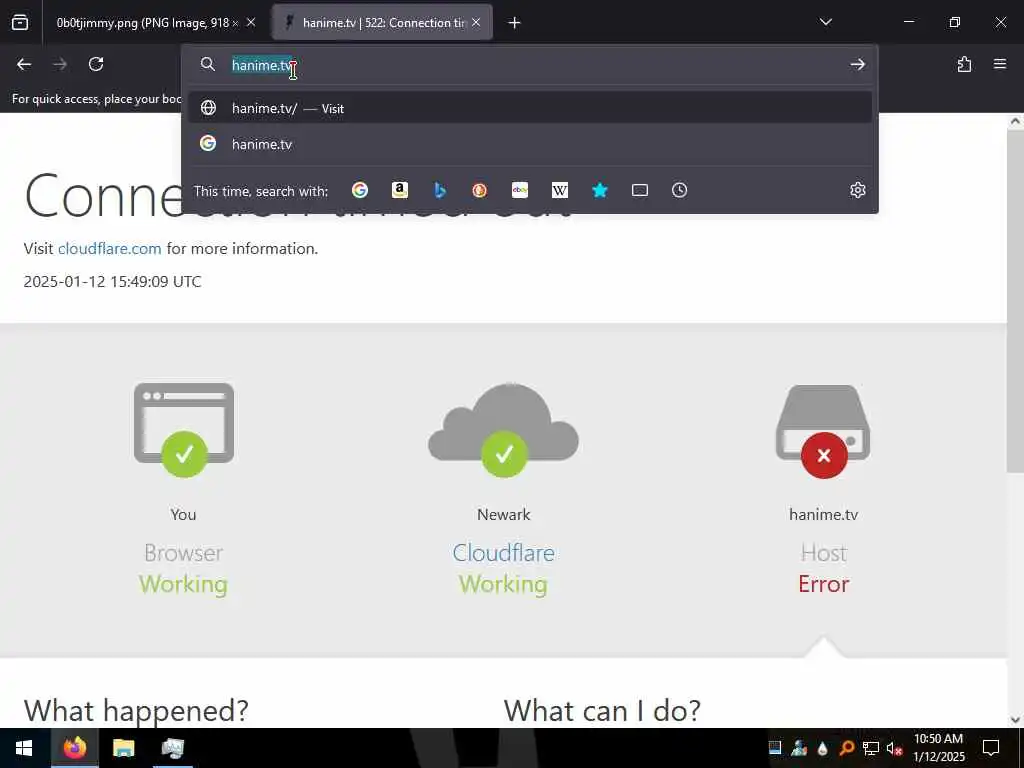
Task: Click the network tray icon
Action: 871,748
